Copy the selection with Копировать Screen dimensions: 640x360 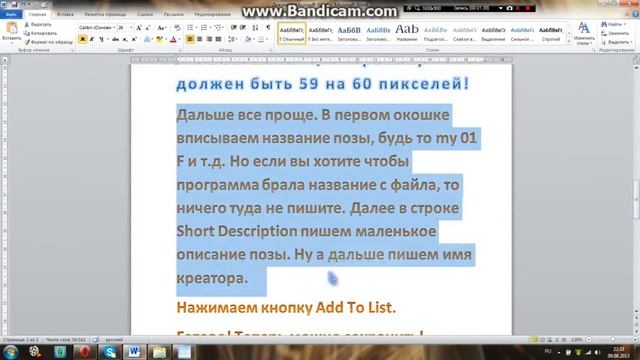point(40,33)
